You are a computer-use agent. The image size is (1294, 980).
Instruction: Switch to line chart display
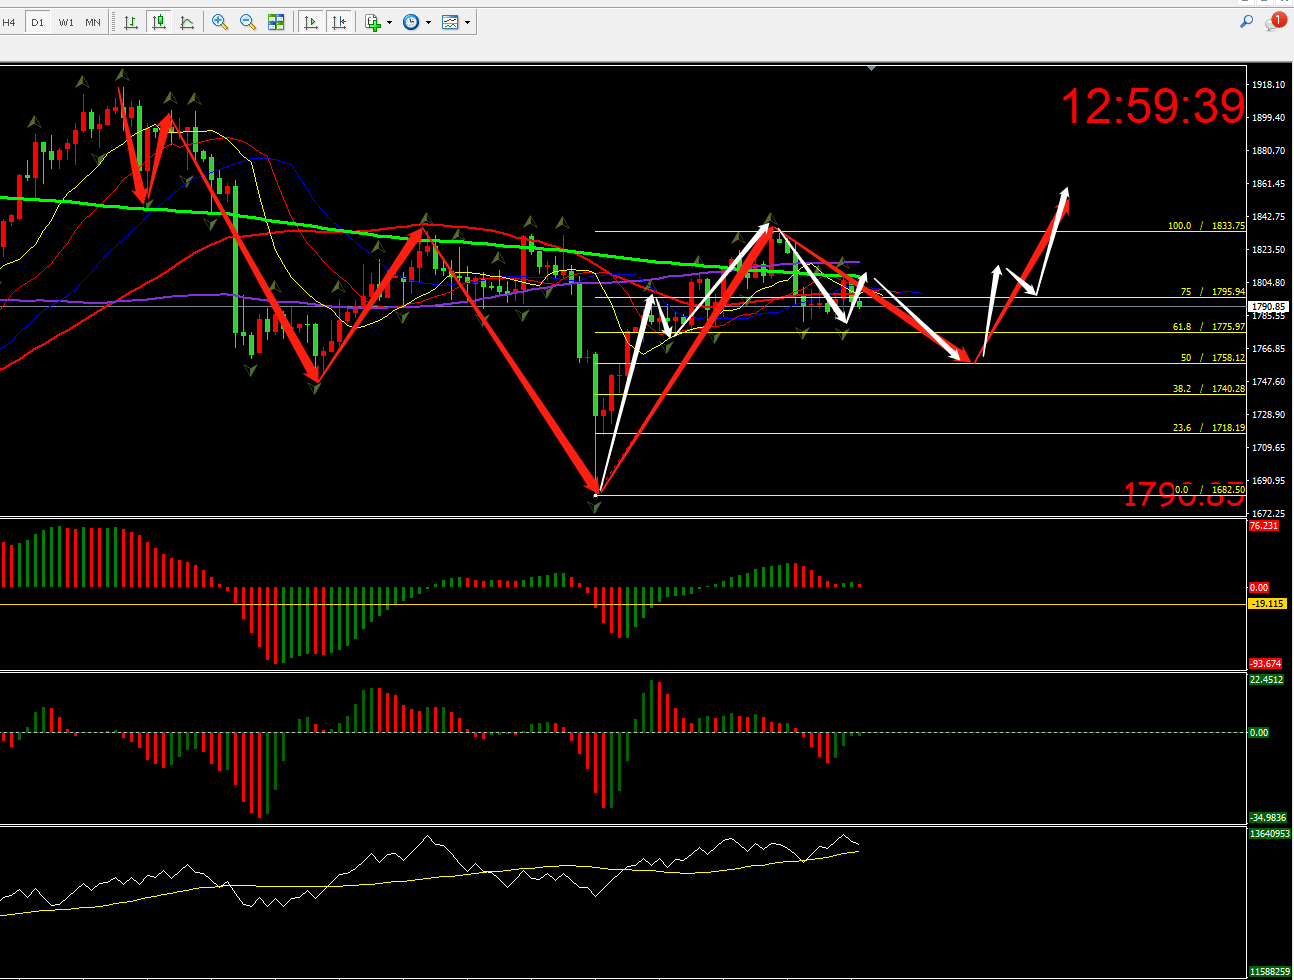(187, 22)
